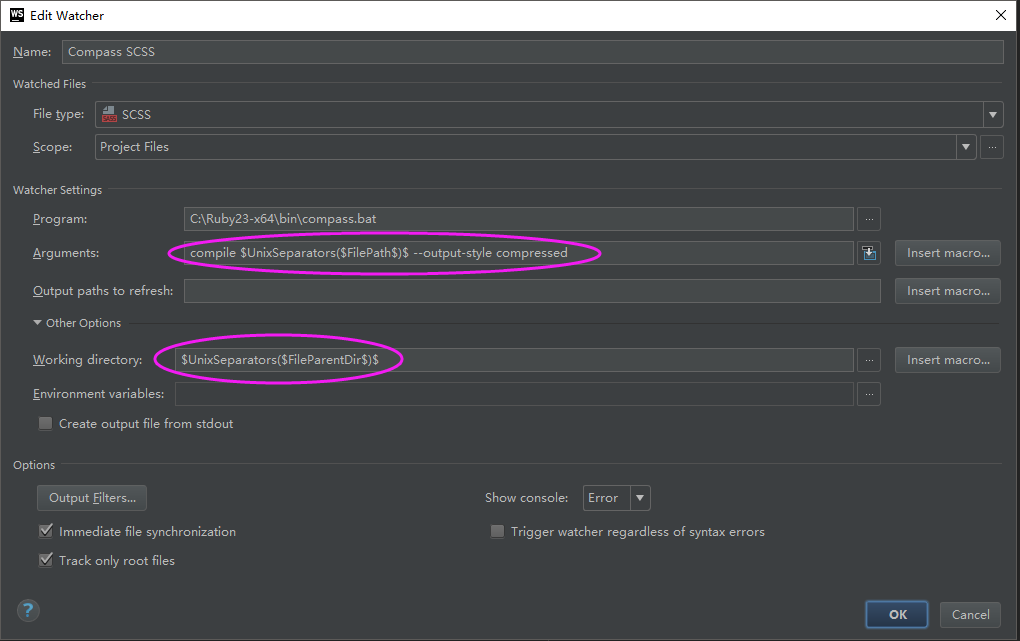The image size is (1020, 641).
Task: Open browse dialog for Working directory
Action: pos(868,360)
